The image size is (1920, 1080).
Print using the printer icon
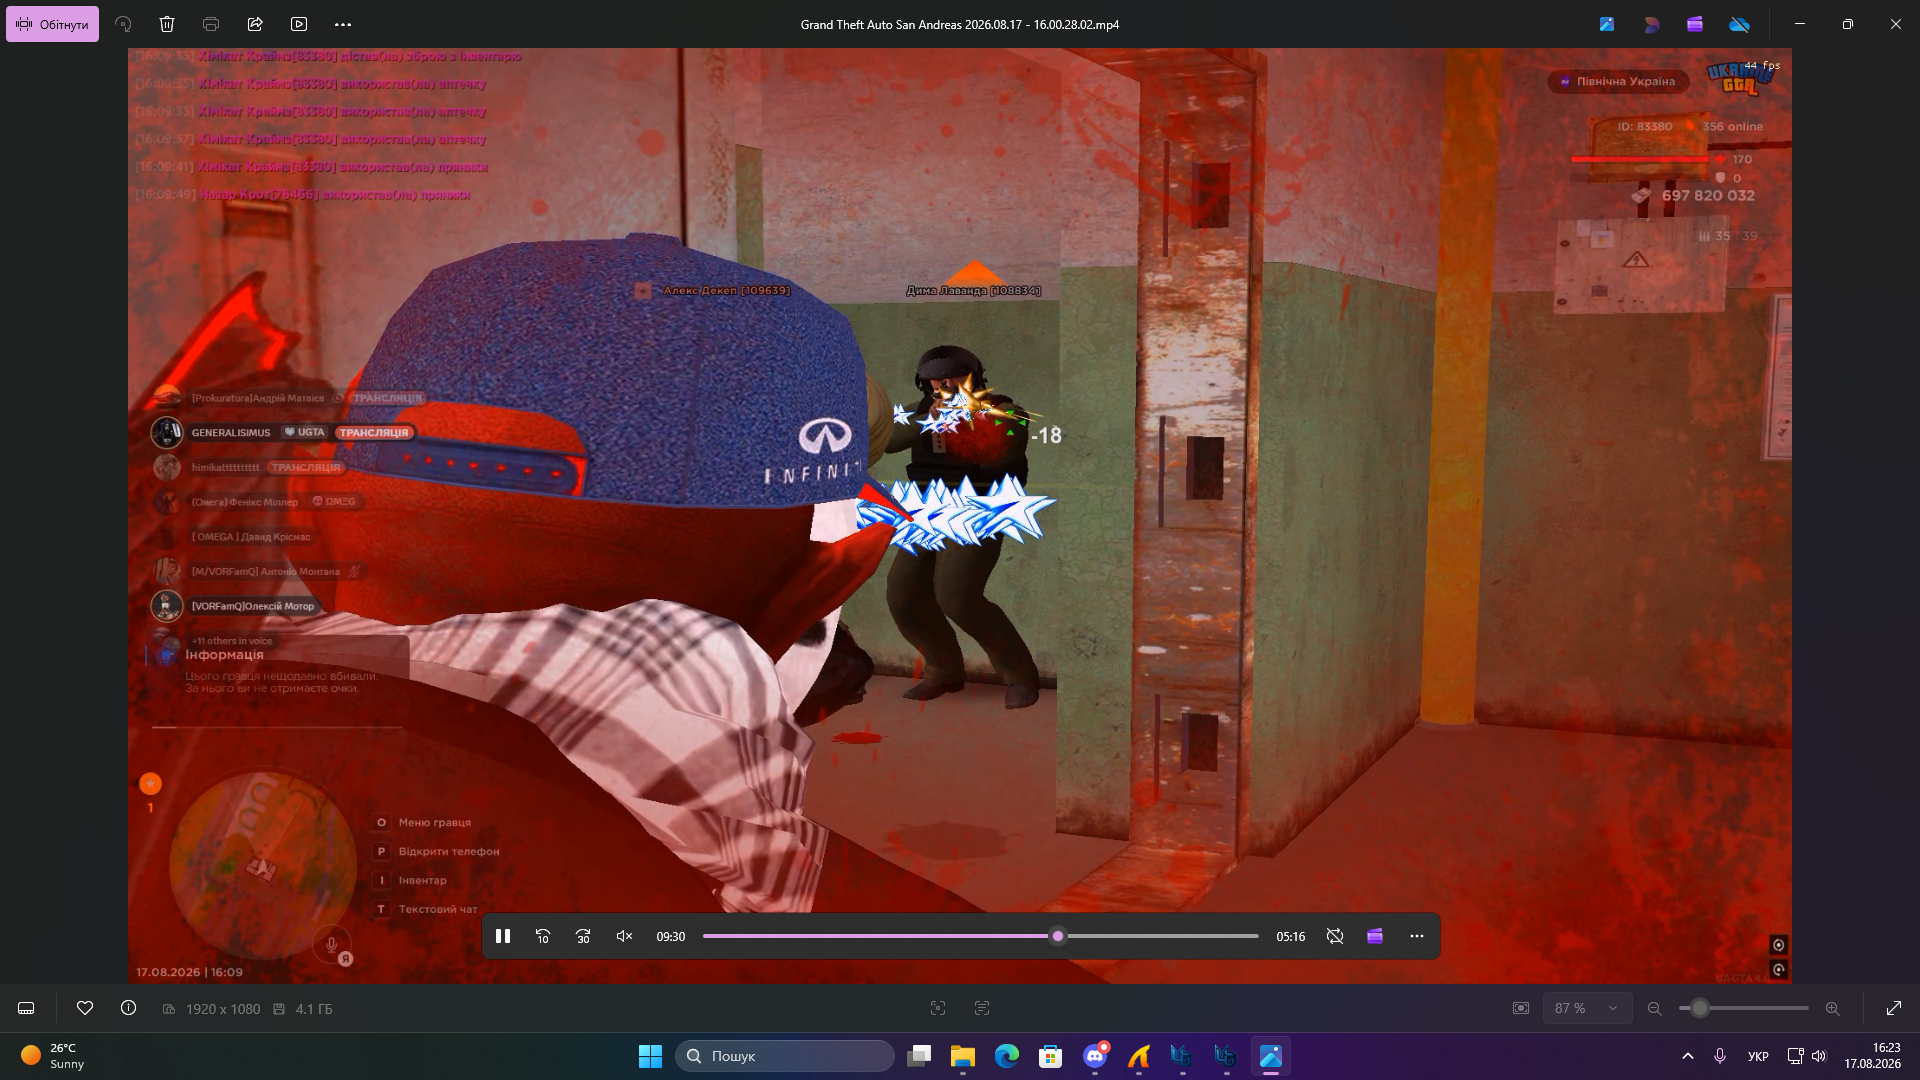[211, 24]
